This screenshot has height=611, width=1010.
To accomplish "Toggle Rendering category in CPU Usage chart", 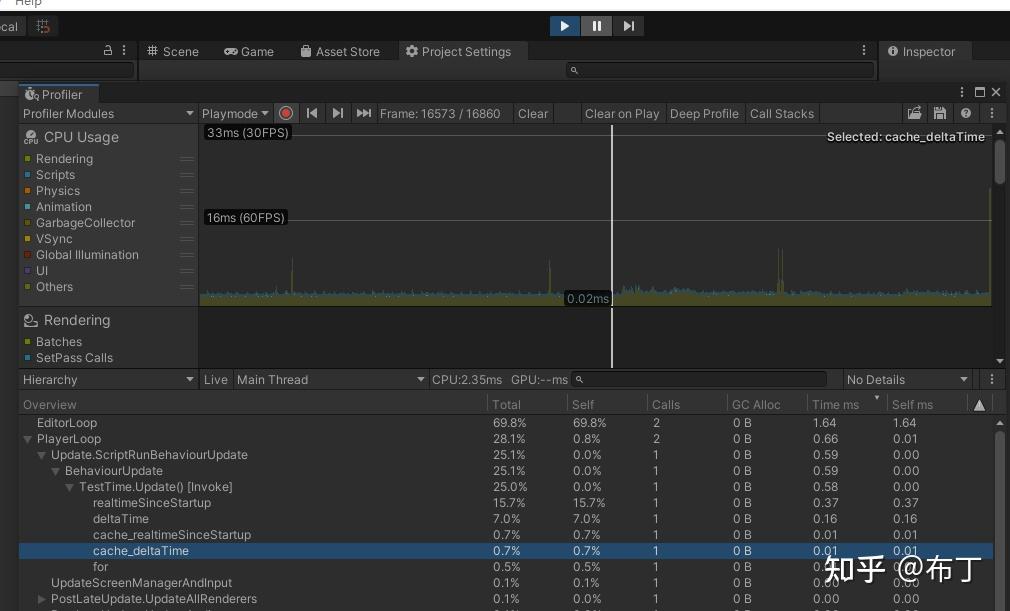I will 28,158.
